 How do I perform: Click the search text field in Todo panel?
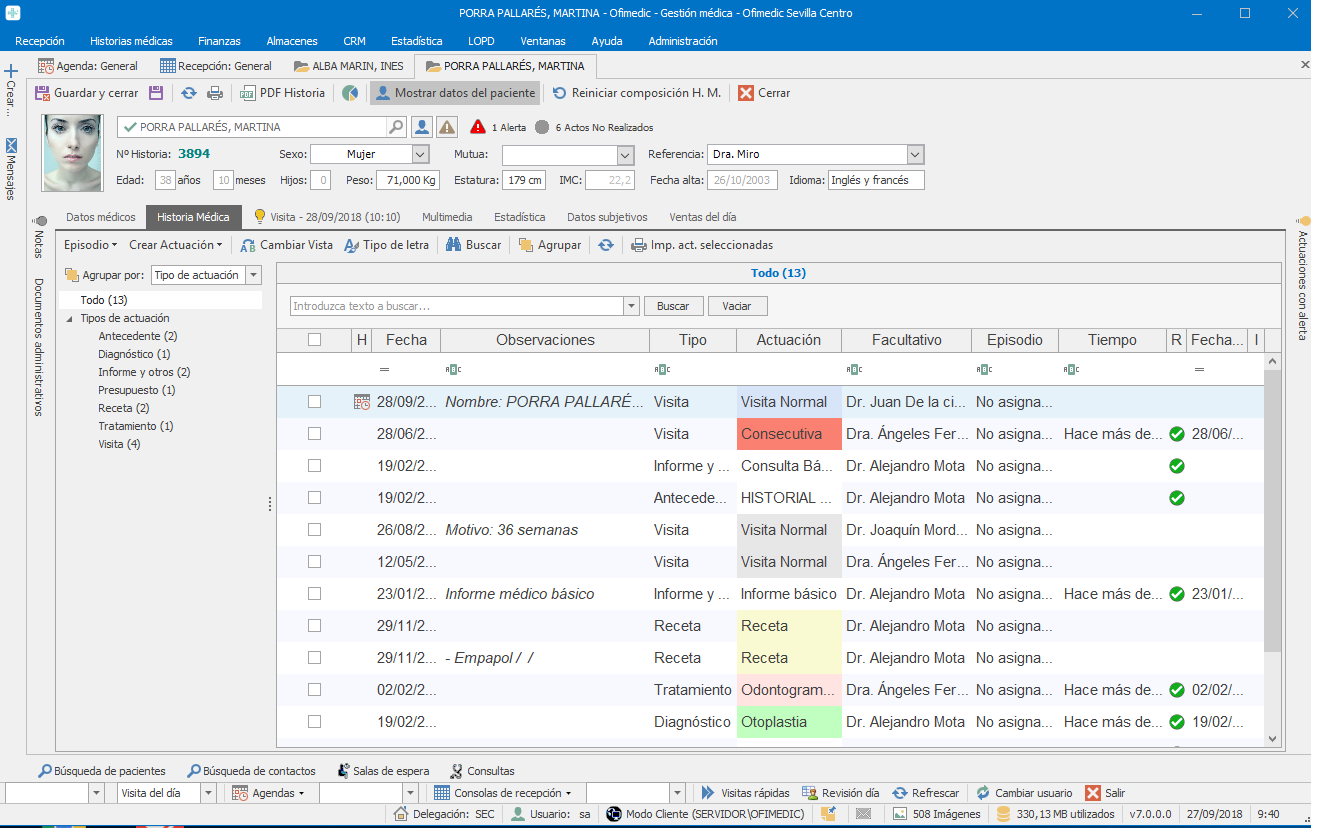(x=456, y=306)
